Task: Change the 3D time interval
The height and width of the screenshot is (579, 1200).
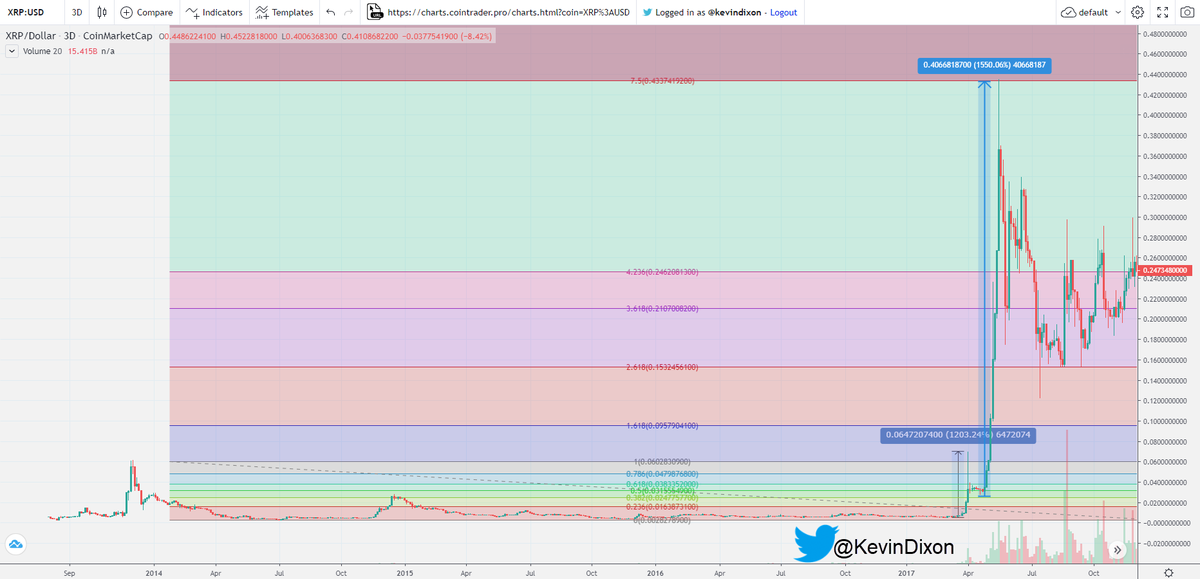Action: (76, 12)
